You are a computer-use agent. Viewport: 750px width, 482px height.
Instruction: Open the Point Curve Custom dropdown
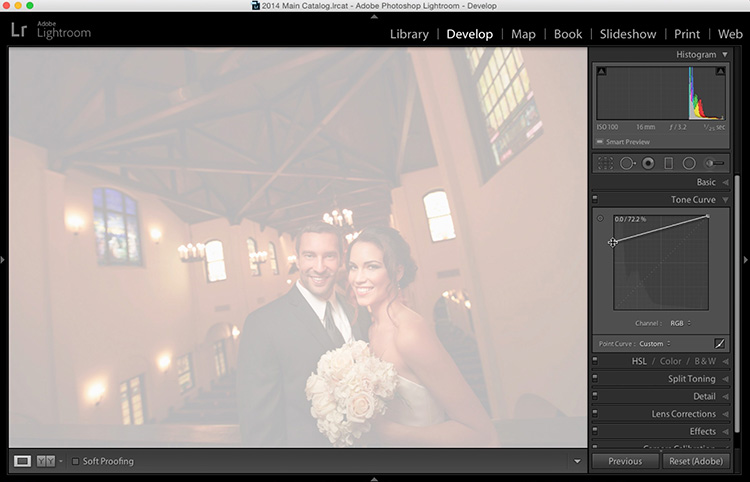coord(655,344)
